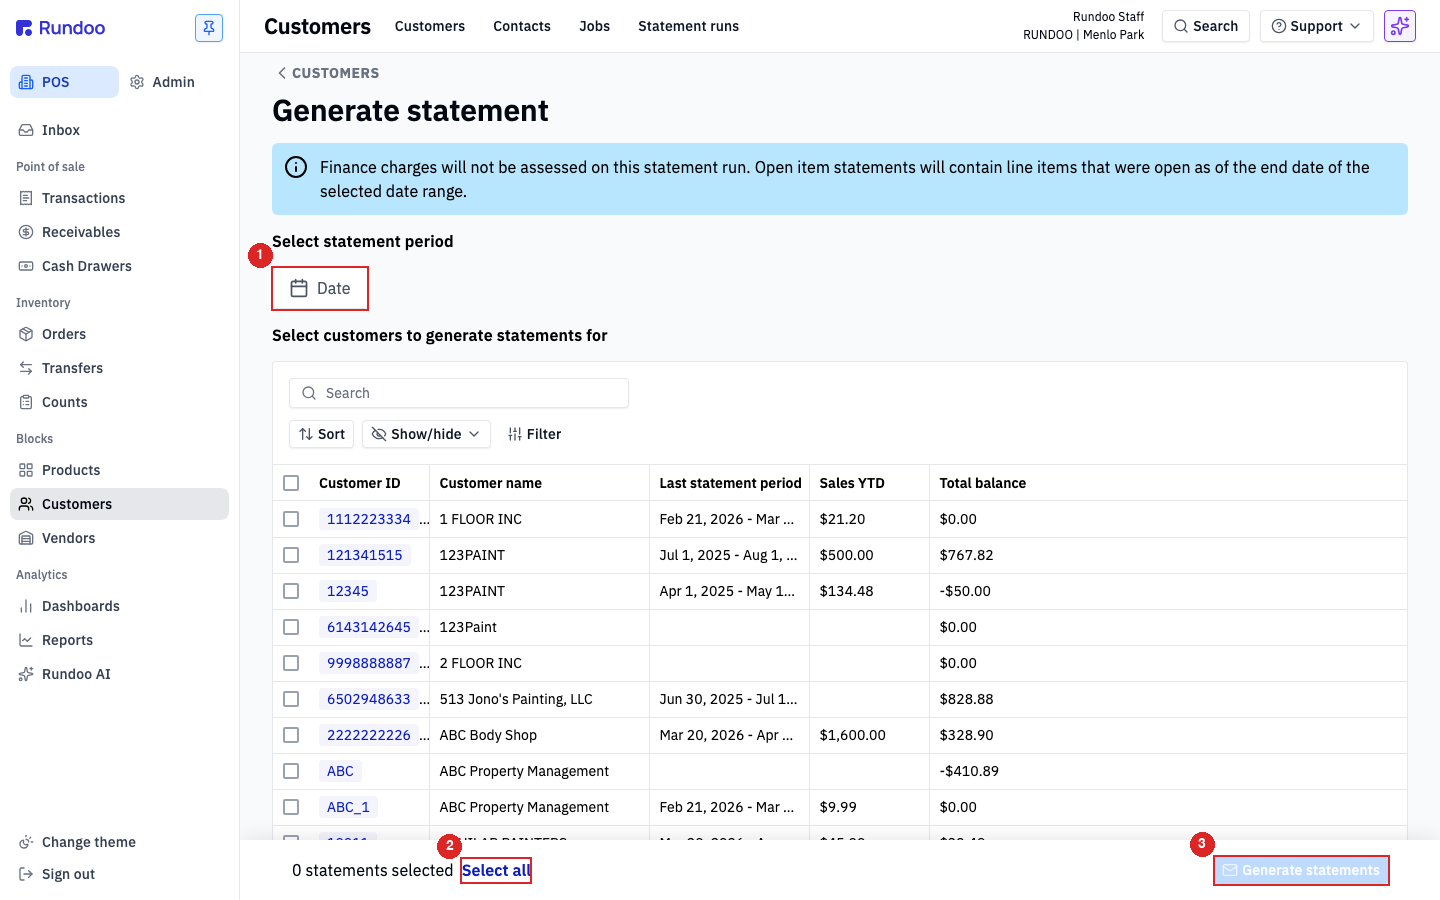Select the 2 FLOOR INC checkbox
The image size is (1440, 900).
click(291, 663)
